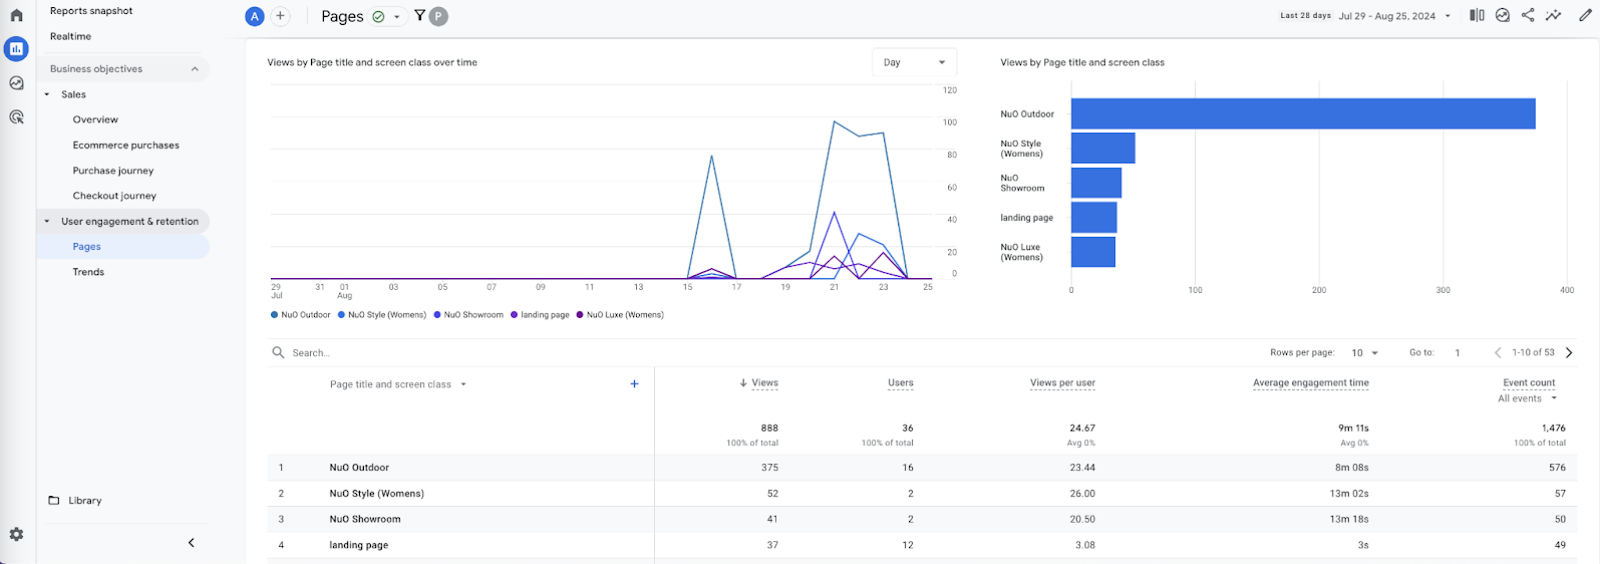Screen dimensions: 1600x564
Task: Collapse the Business objectives section
Action: [x=195, y=69]
